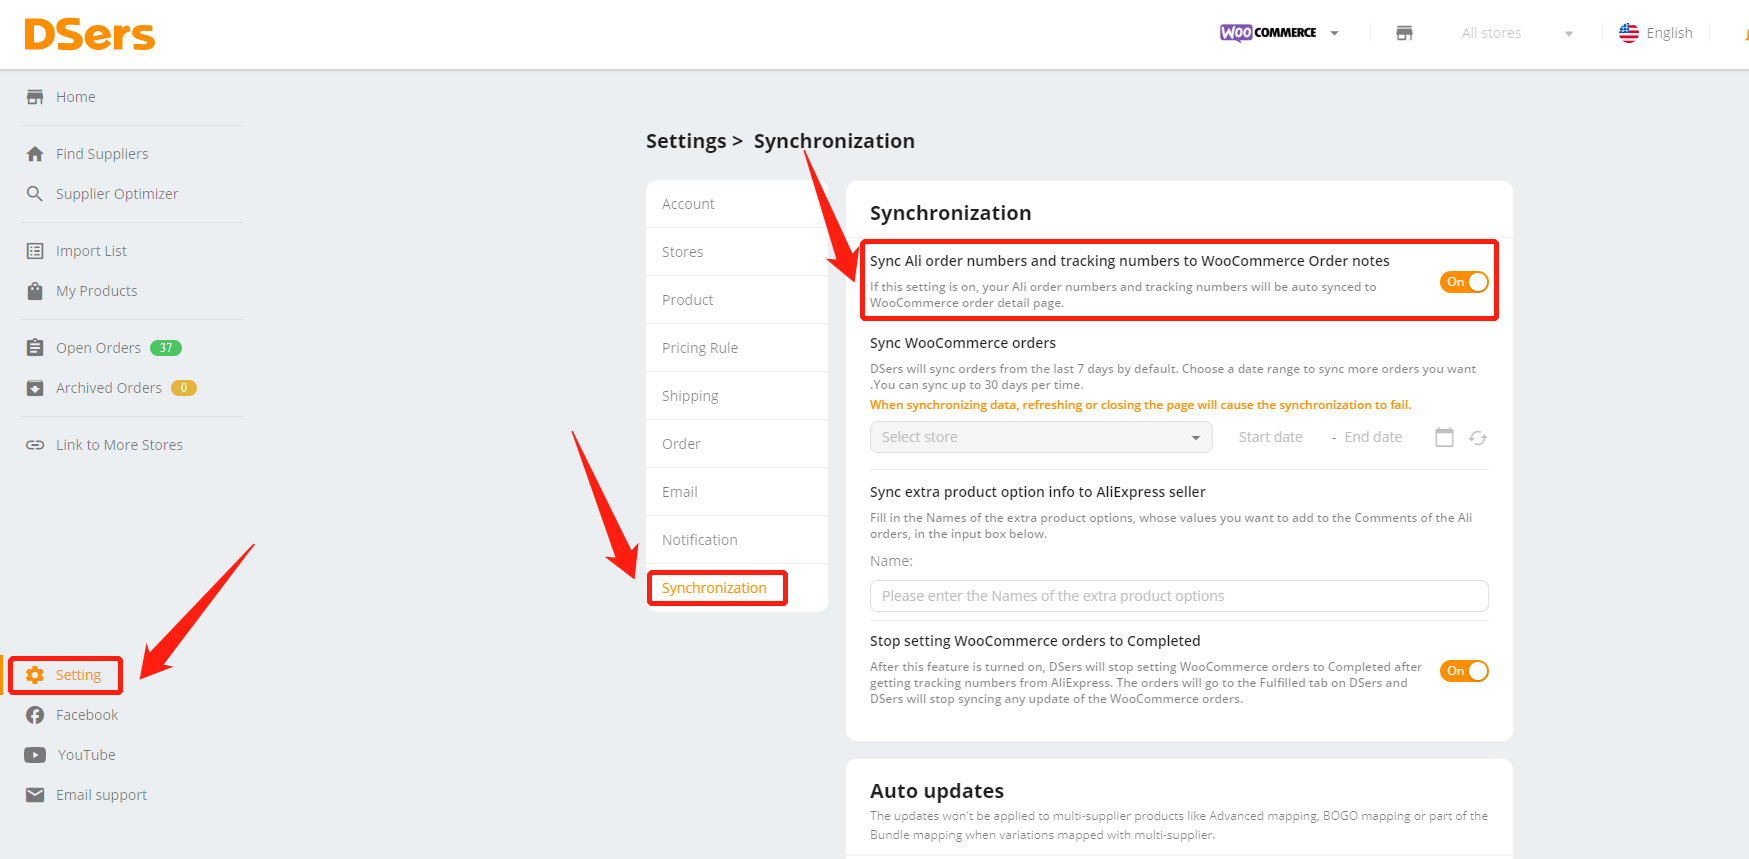Click the Email support envelope icon
1749x859 pixels.
pyautogui.click(x=35, y=795)
